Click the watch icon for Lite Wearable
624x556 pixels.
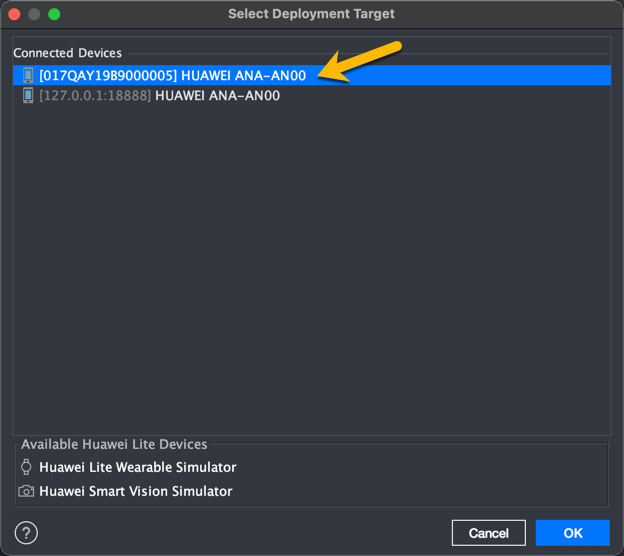click(26, 467)
